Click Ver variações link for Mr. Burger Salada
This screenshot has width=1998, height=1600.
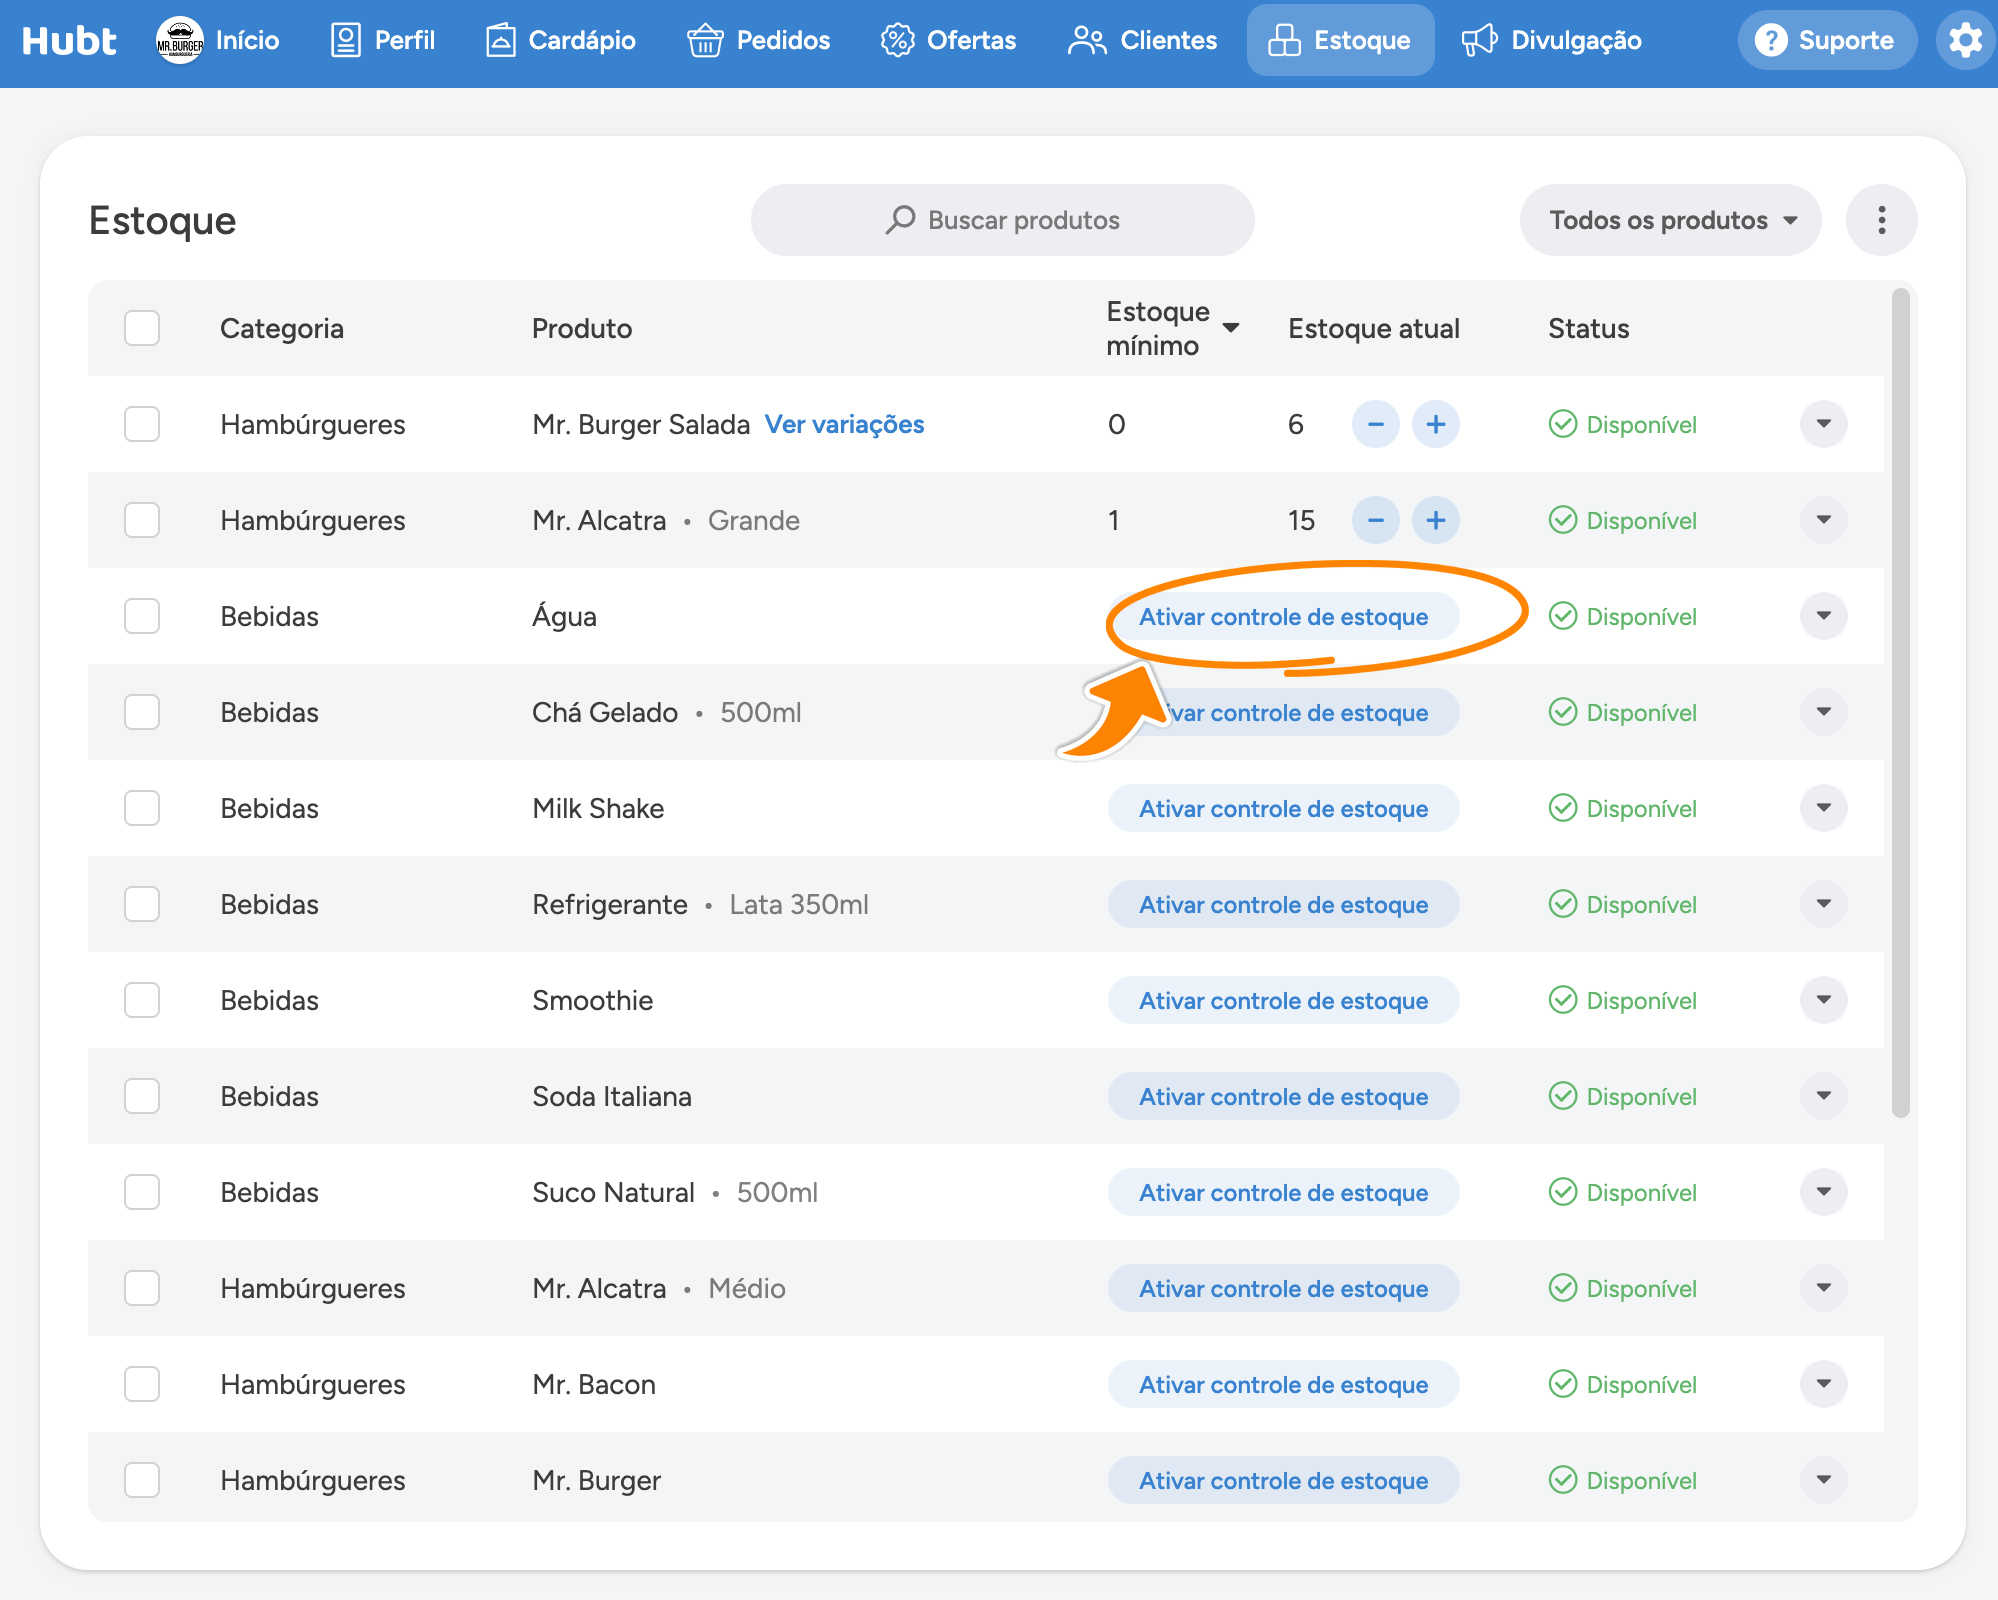[x=844, y=424]
